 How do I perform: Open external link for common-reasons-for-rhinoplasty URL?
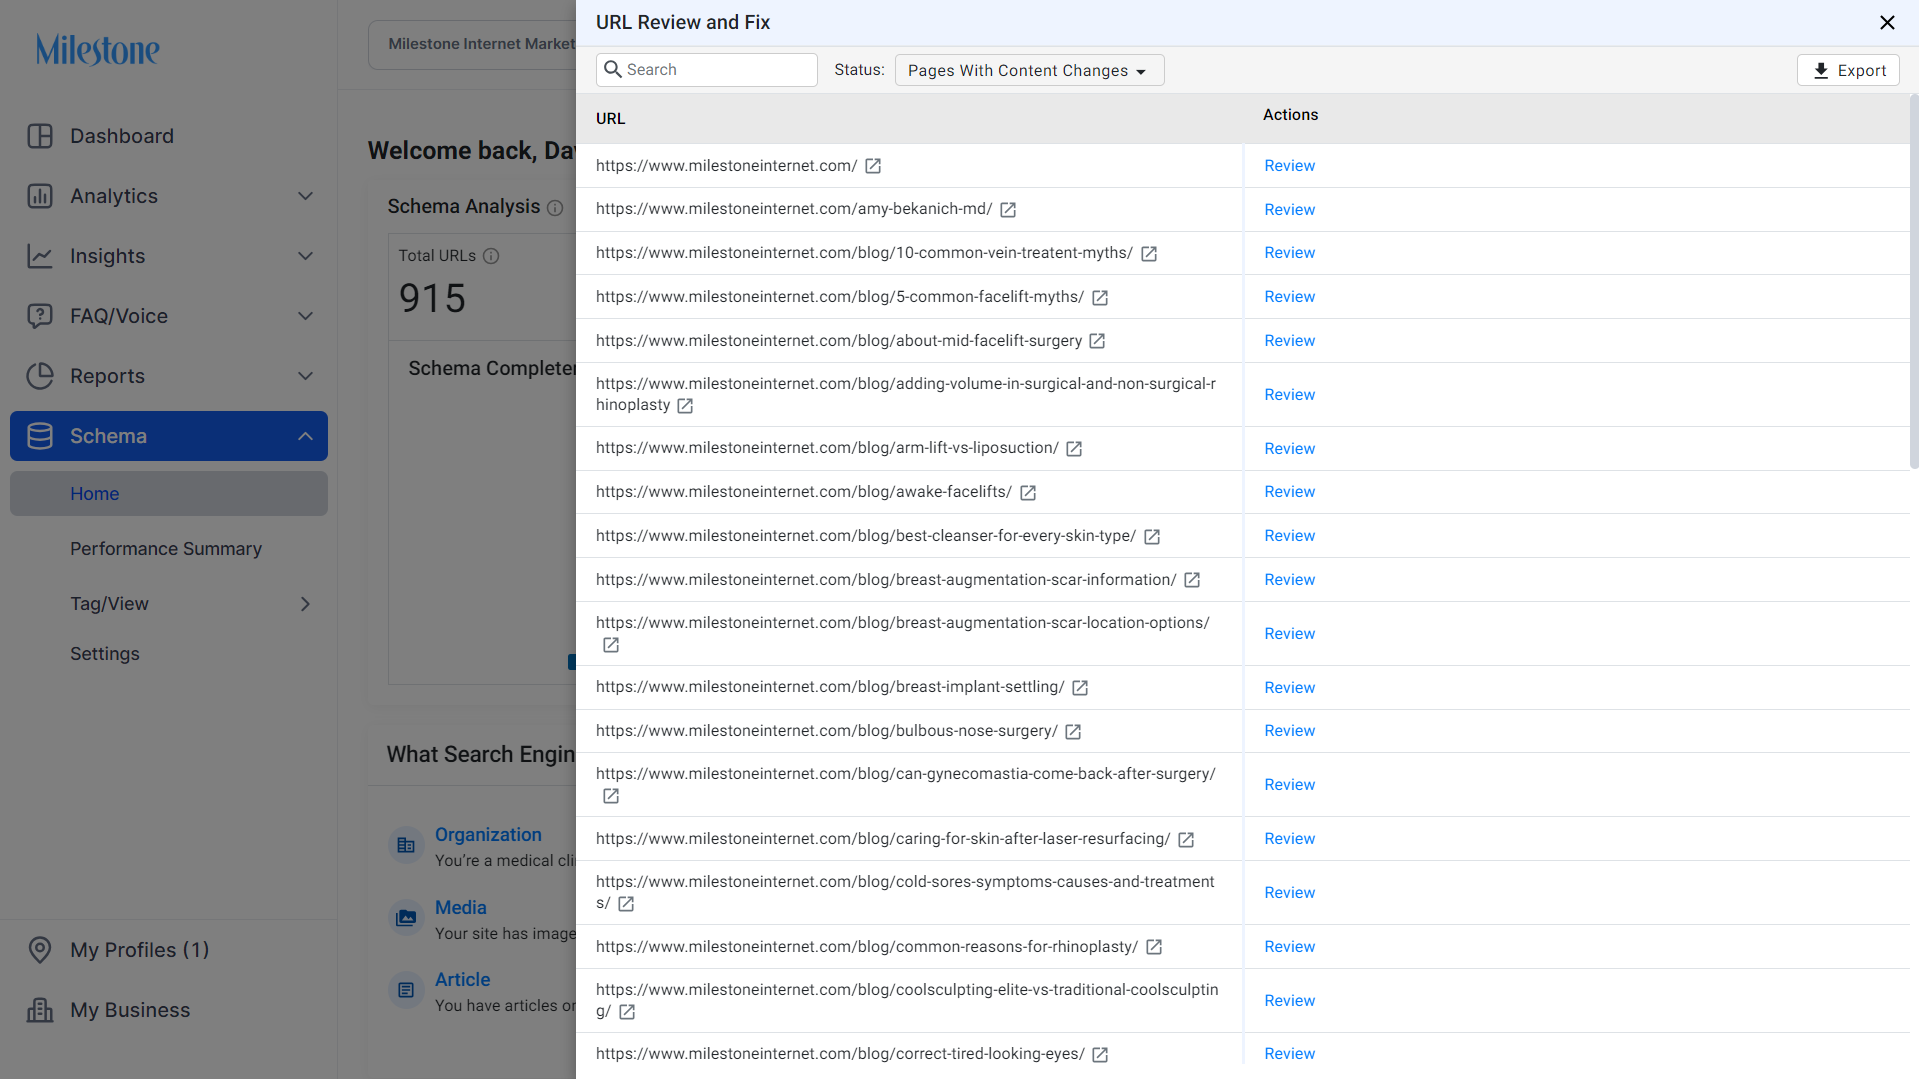coord(1154,947)
